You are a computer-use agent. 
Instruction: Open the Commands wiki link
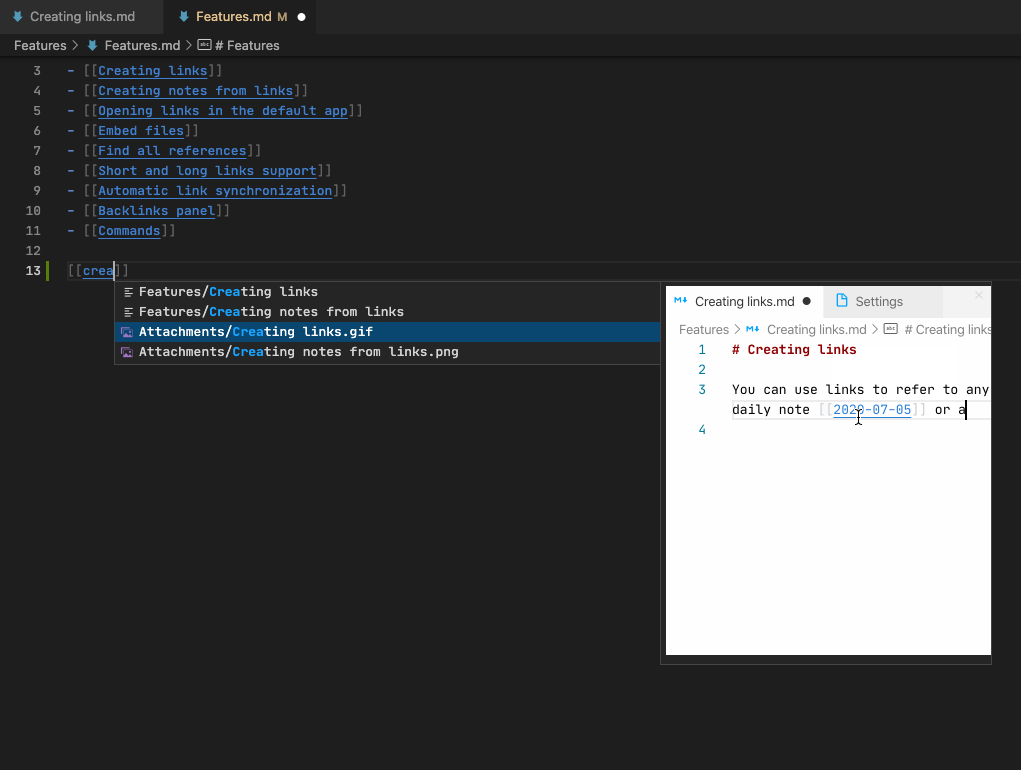(x=129, y=230)
